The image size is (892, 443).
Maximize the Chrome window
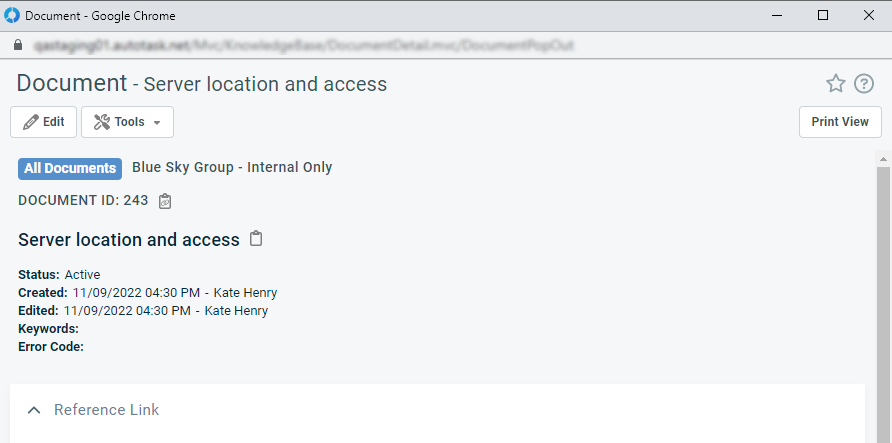(x=823, y=15)
